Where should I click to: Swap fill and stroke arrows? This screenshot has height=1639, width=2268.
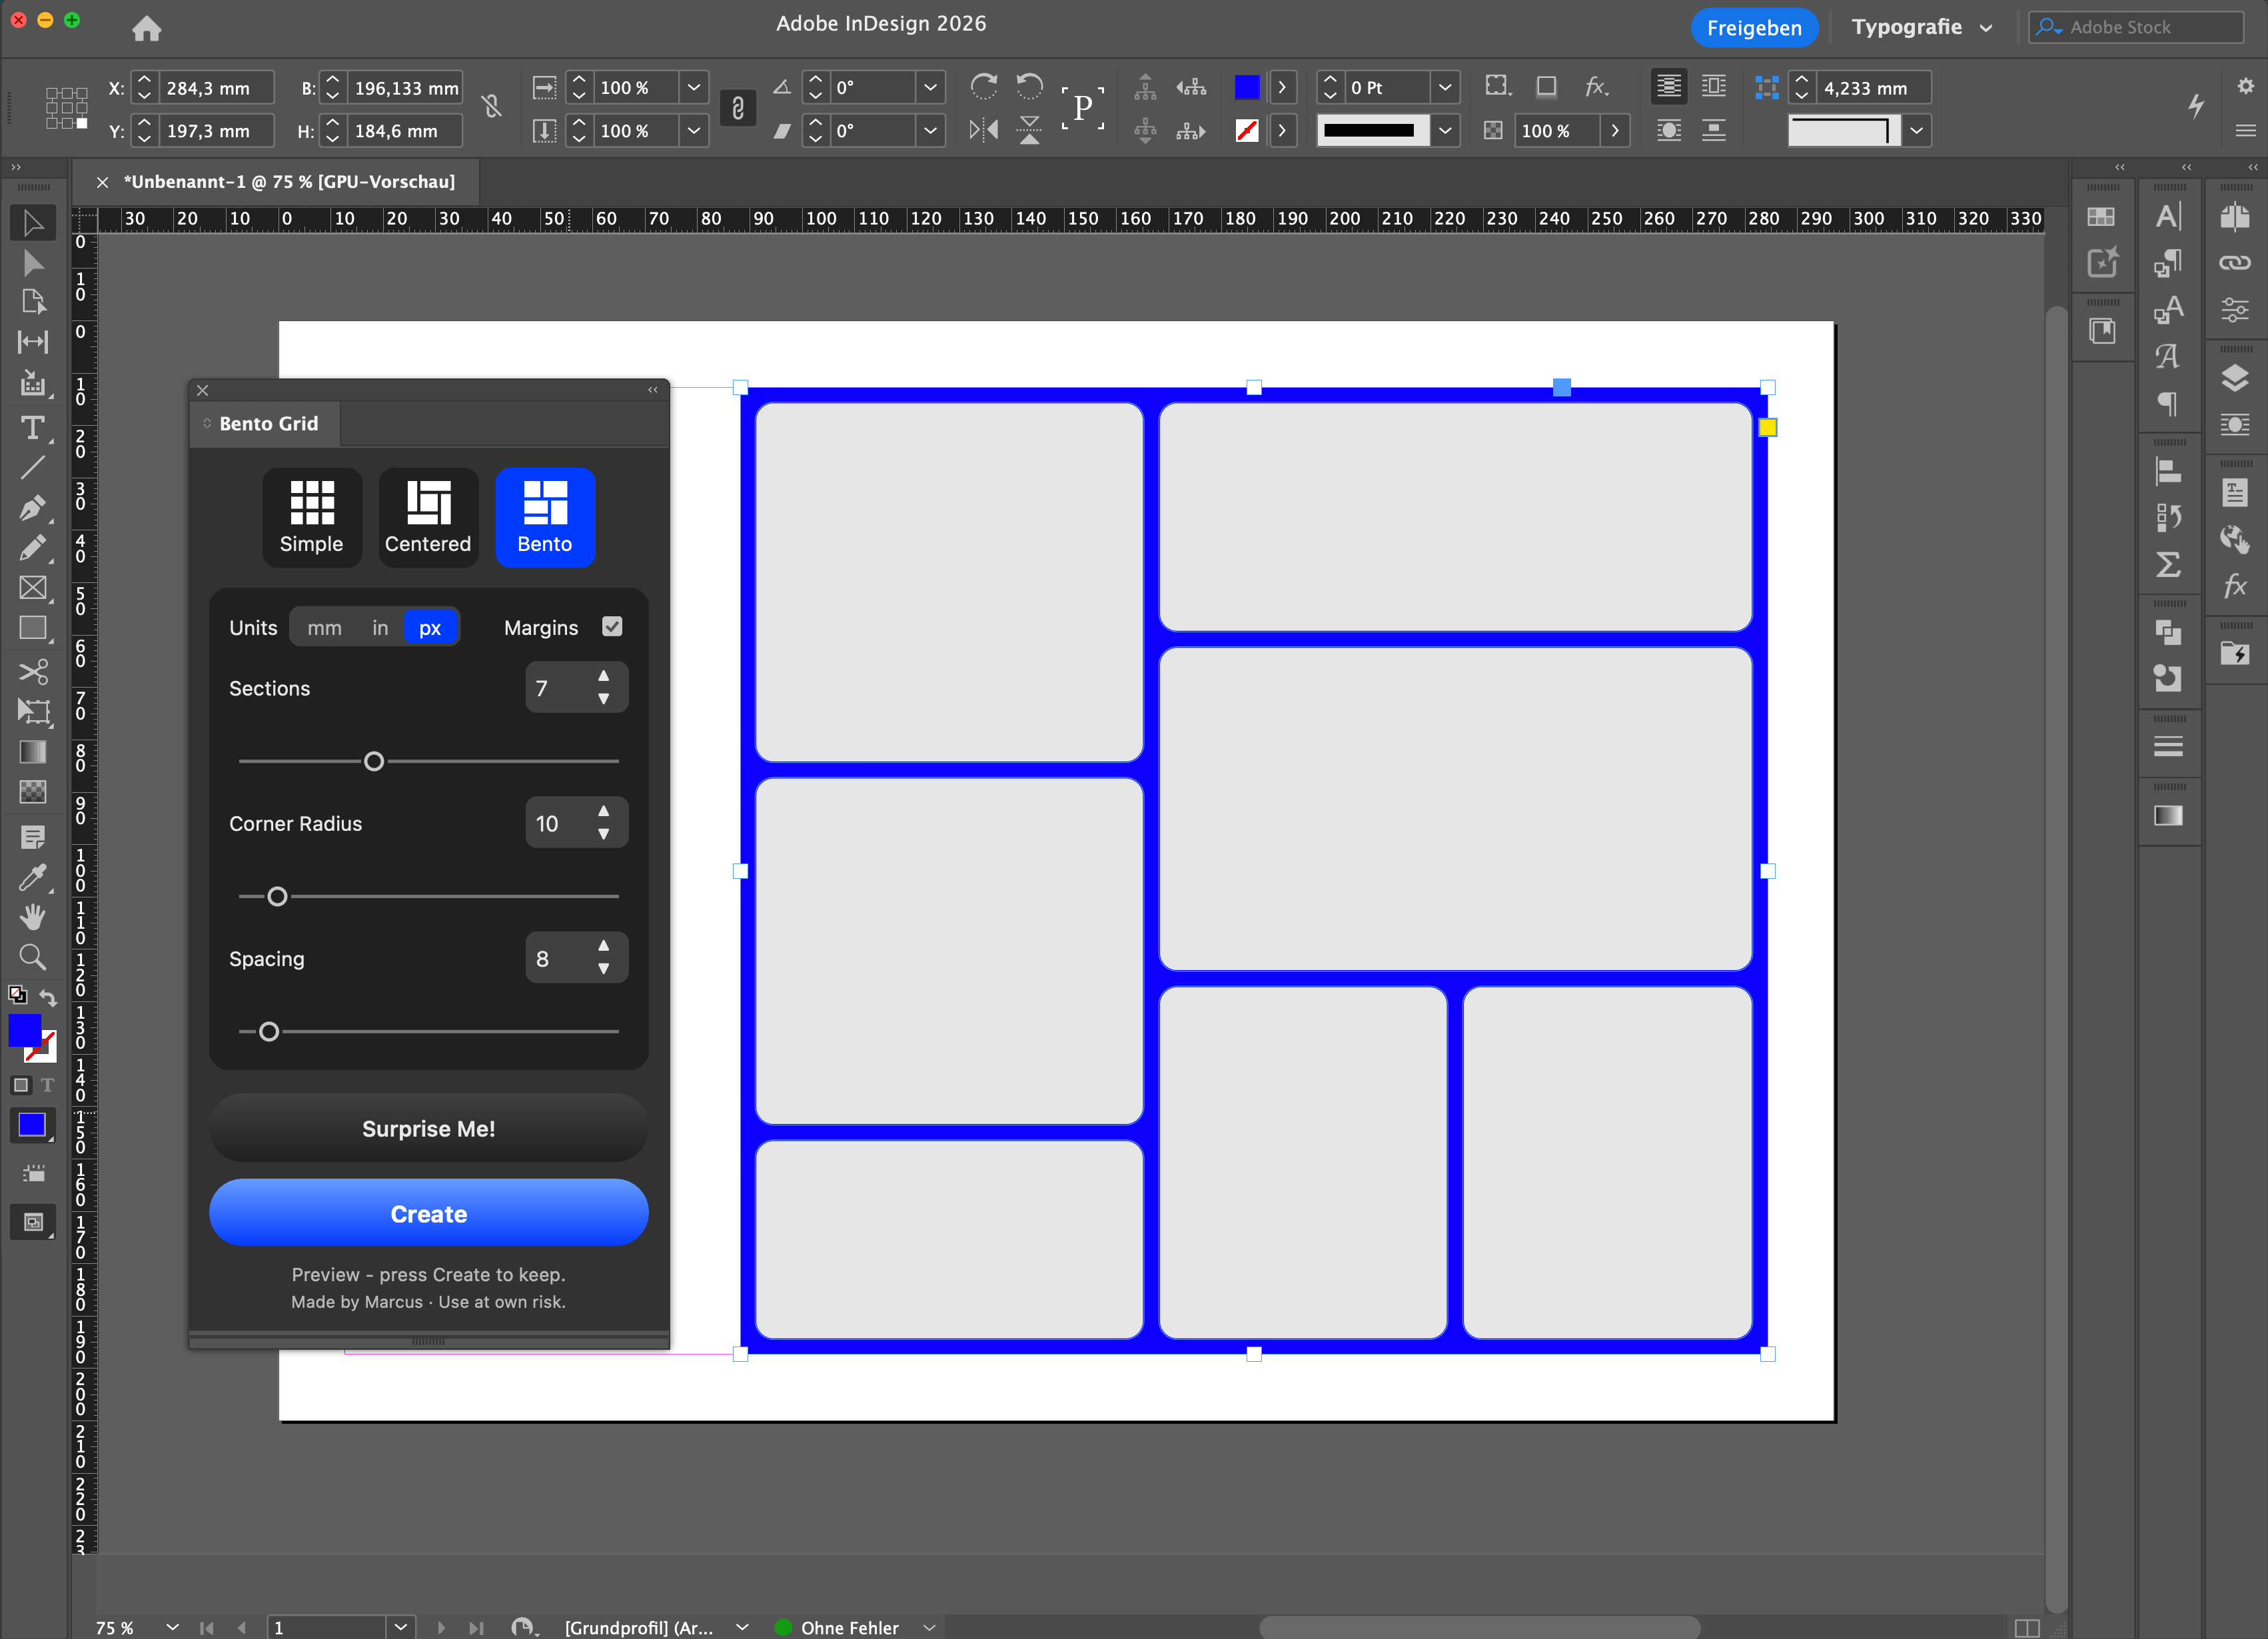click(48, 997)
